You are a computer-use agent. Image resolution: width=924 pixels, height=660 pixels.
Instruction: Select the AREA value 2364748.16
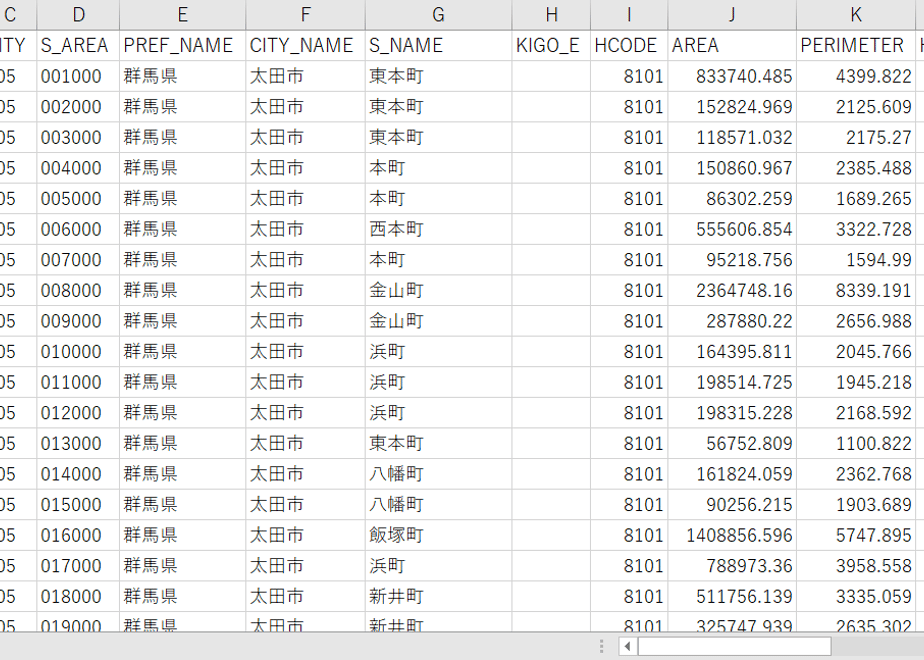[x=732, y=291]
